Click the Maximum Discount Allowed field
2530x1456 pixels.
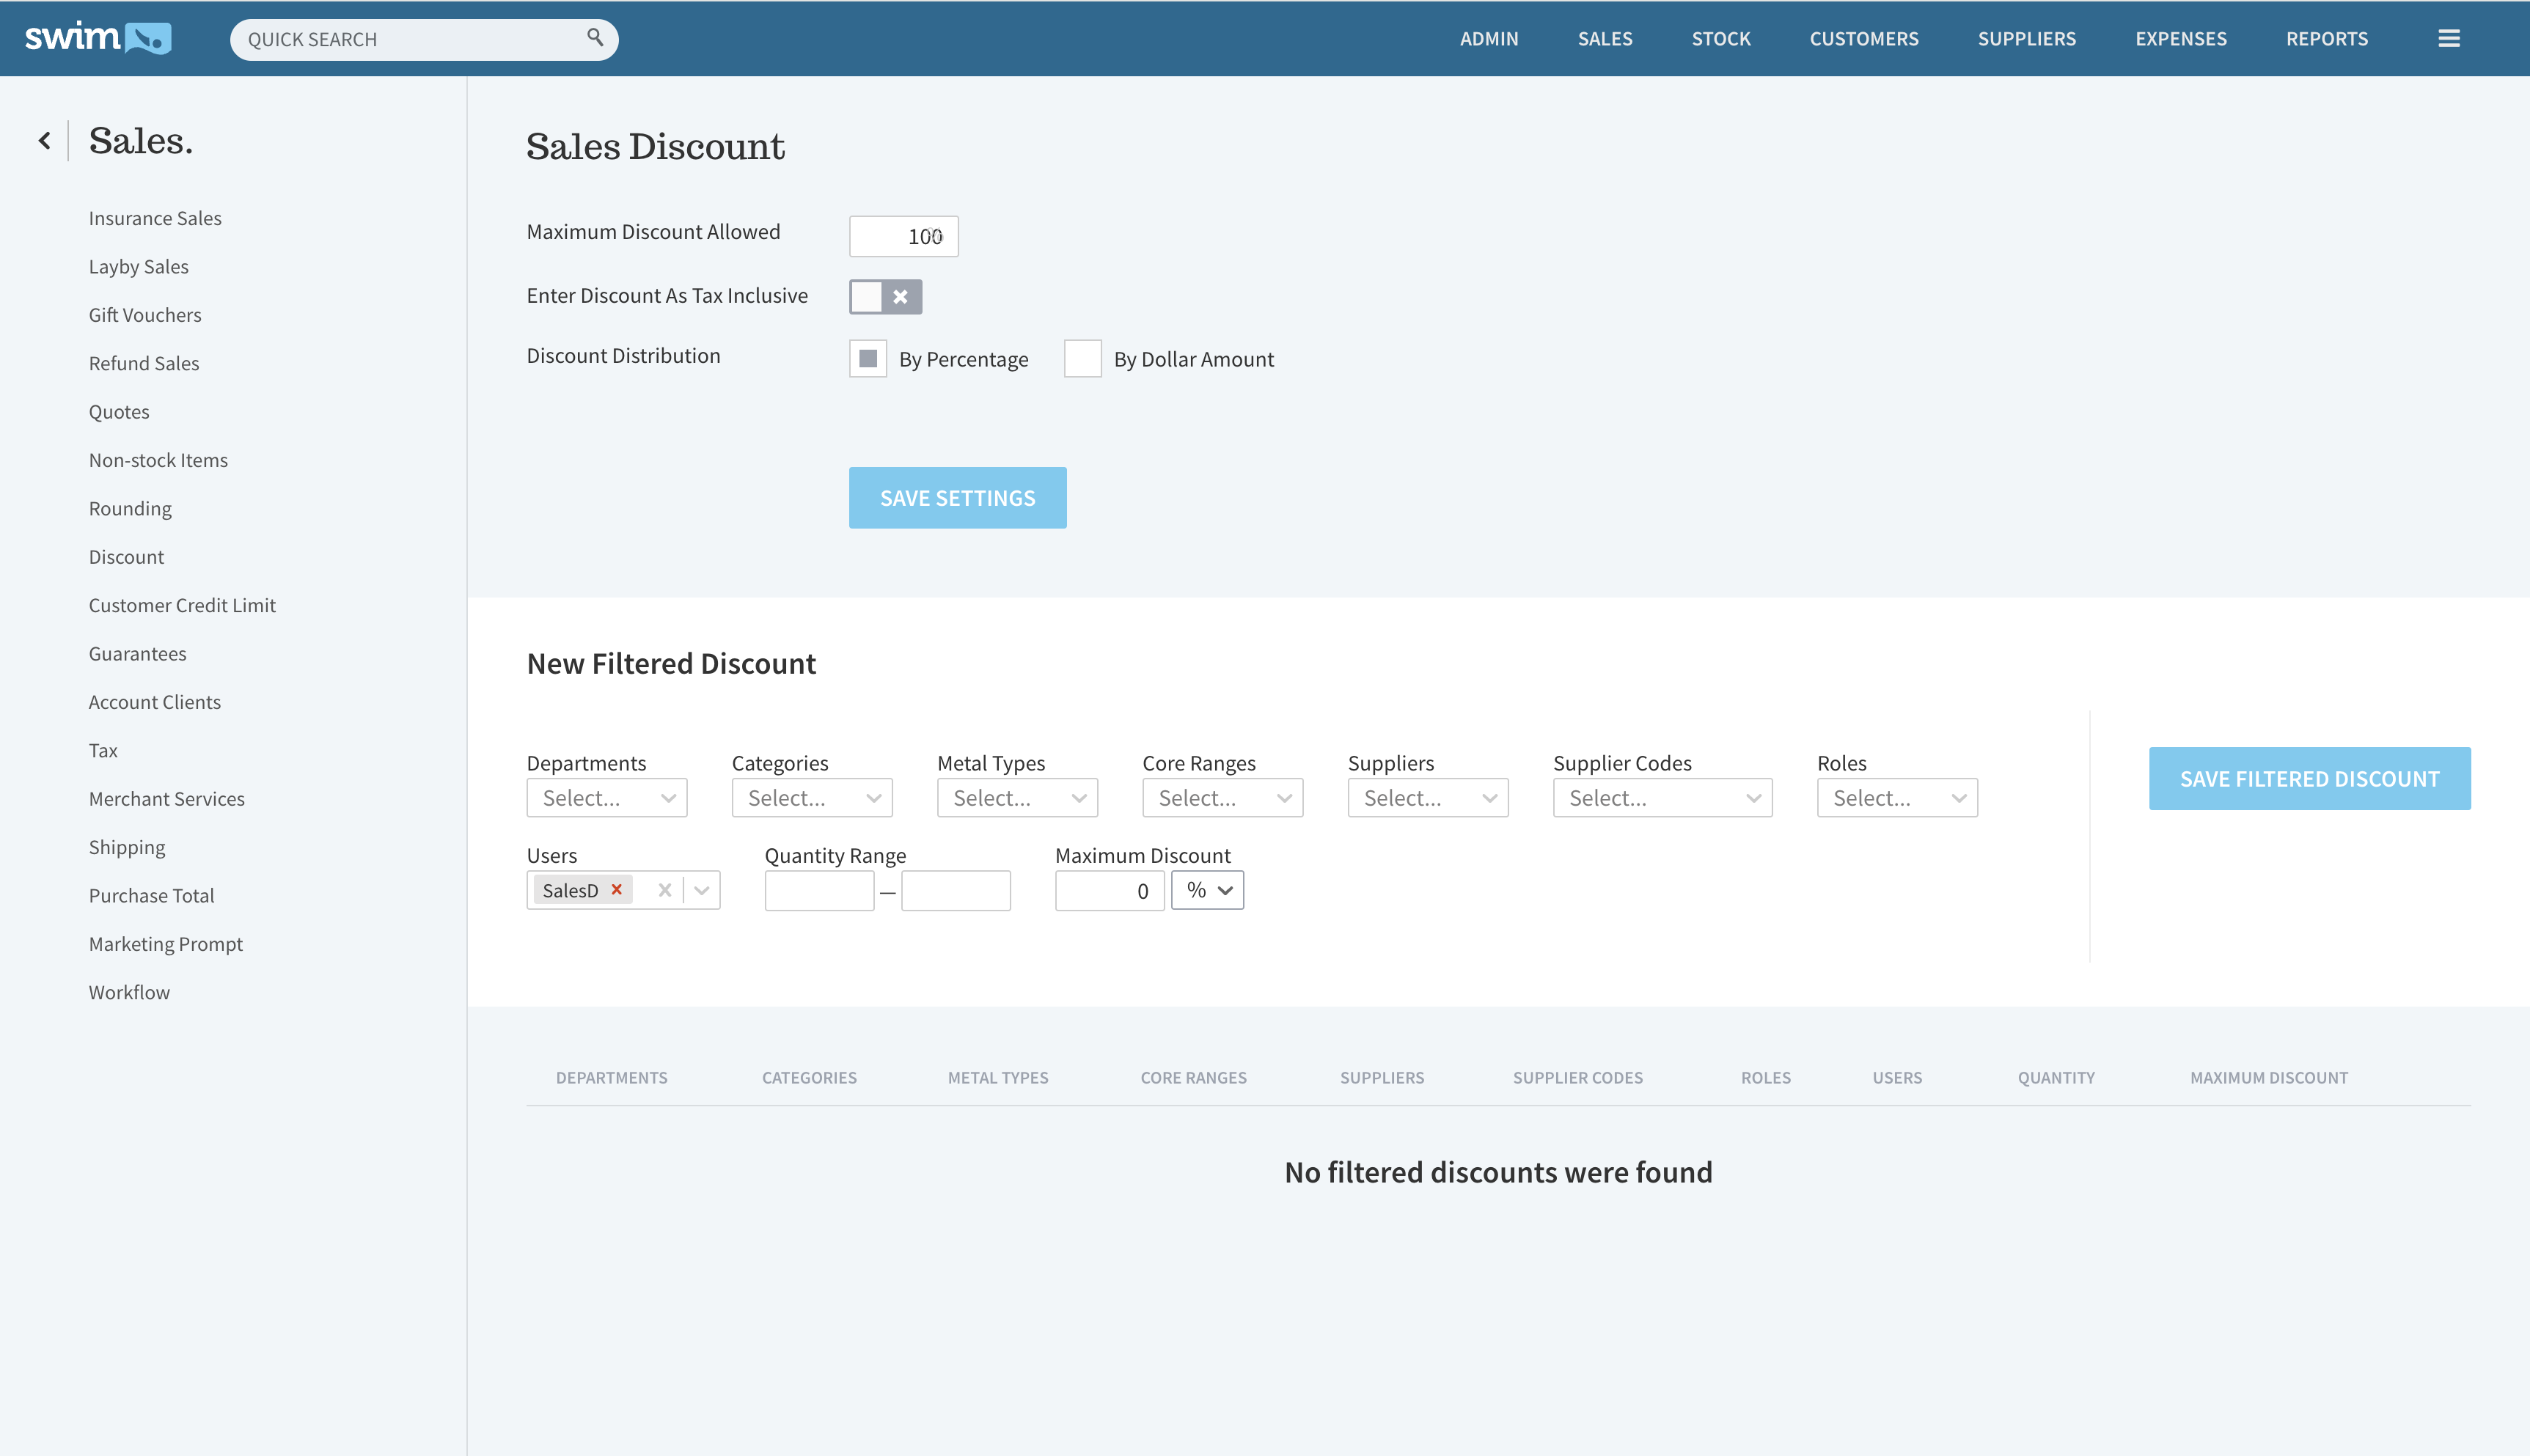coord(903,236)
